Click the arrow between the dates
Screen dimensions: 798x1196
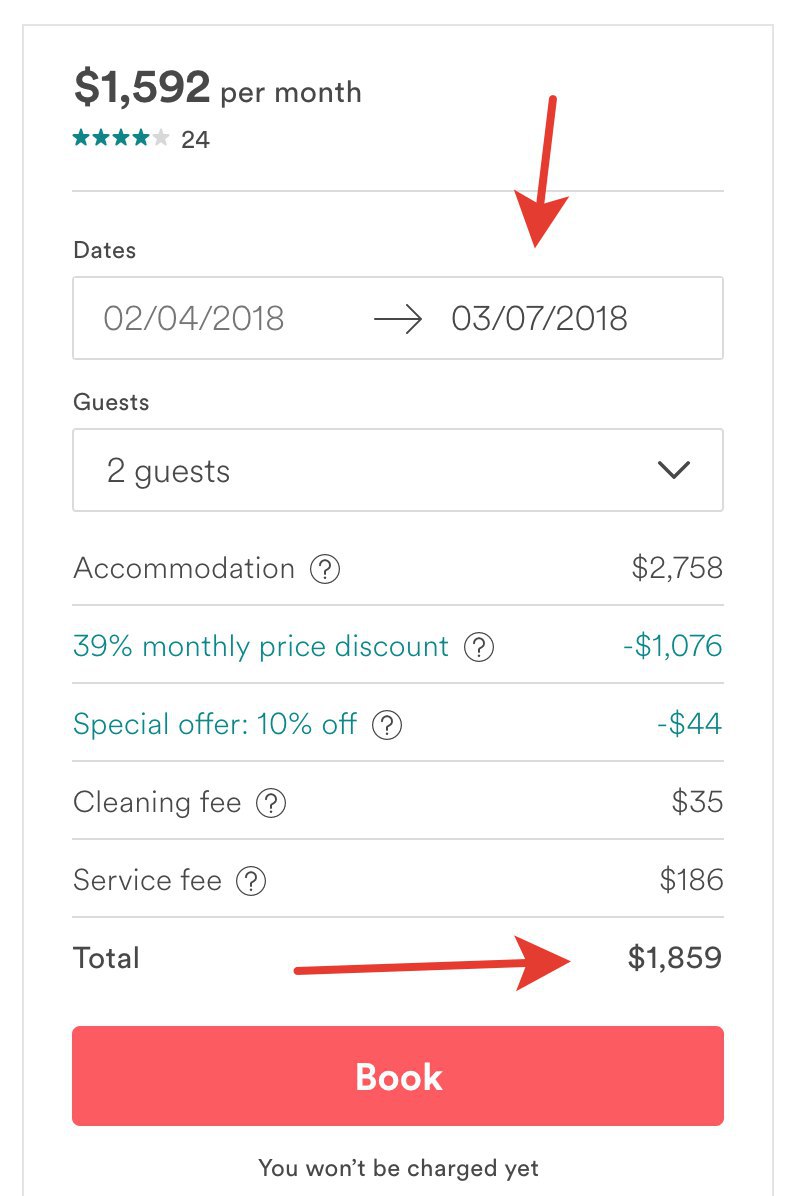coord(397,319)
